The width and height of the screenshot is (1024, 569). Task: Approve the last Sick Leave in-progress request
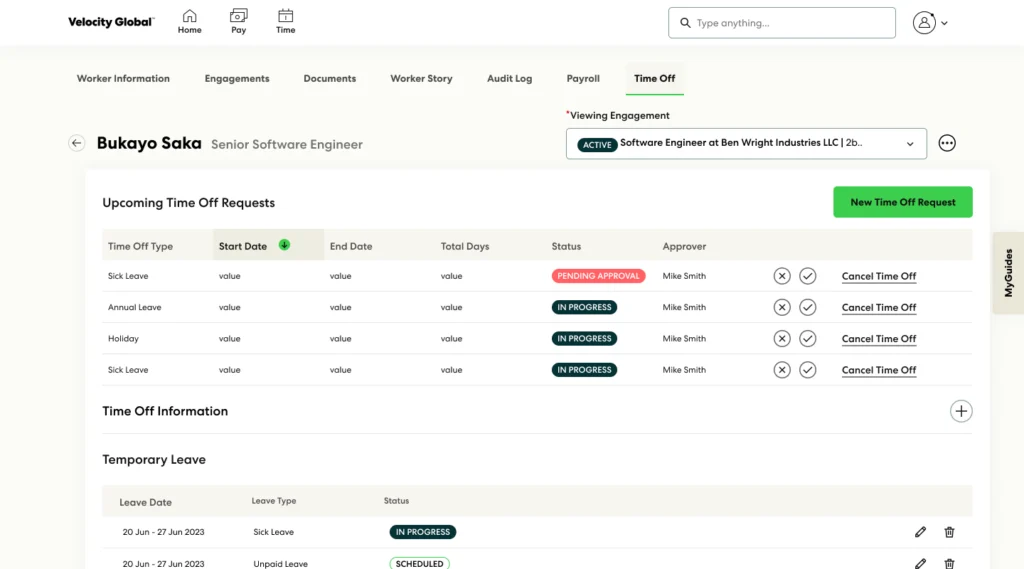click(808, 370)
